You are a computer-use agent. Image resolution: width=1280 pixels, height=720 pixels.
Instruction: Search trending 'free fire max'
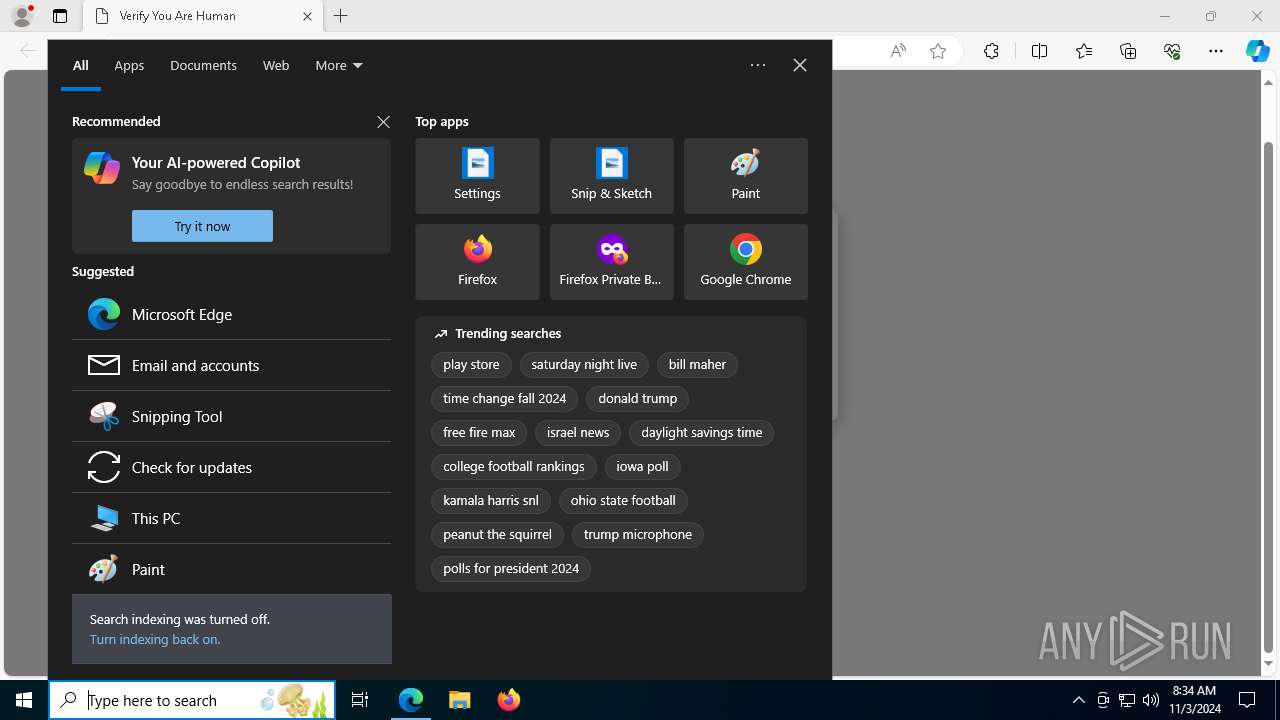(x=479, y=433)
